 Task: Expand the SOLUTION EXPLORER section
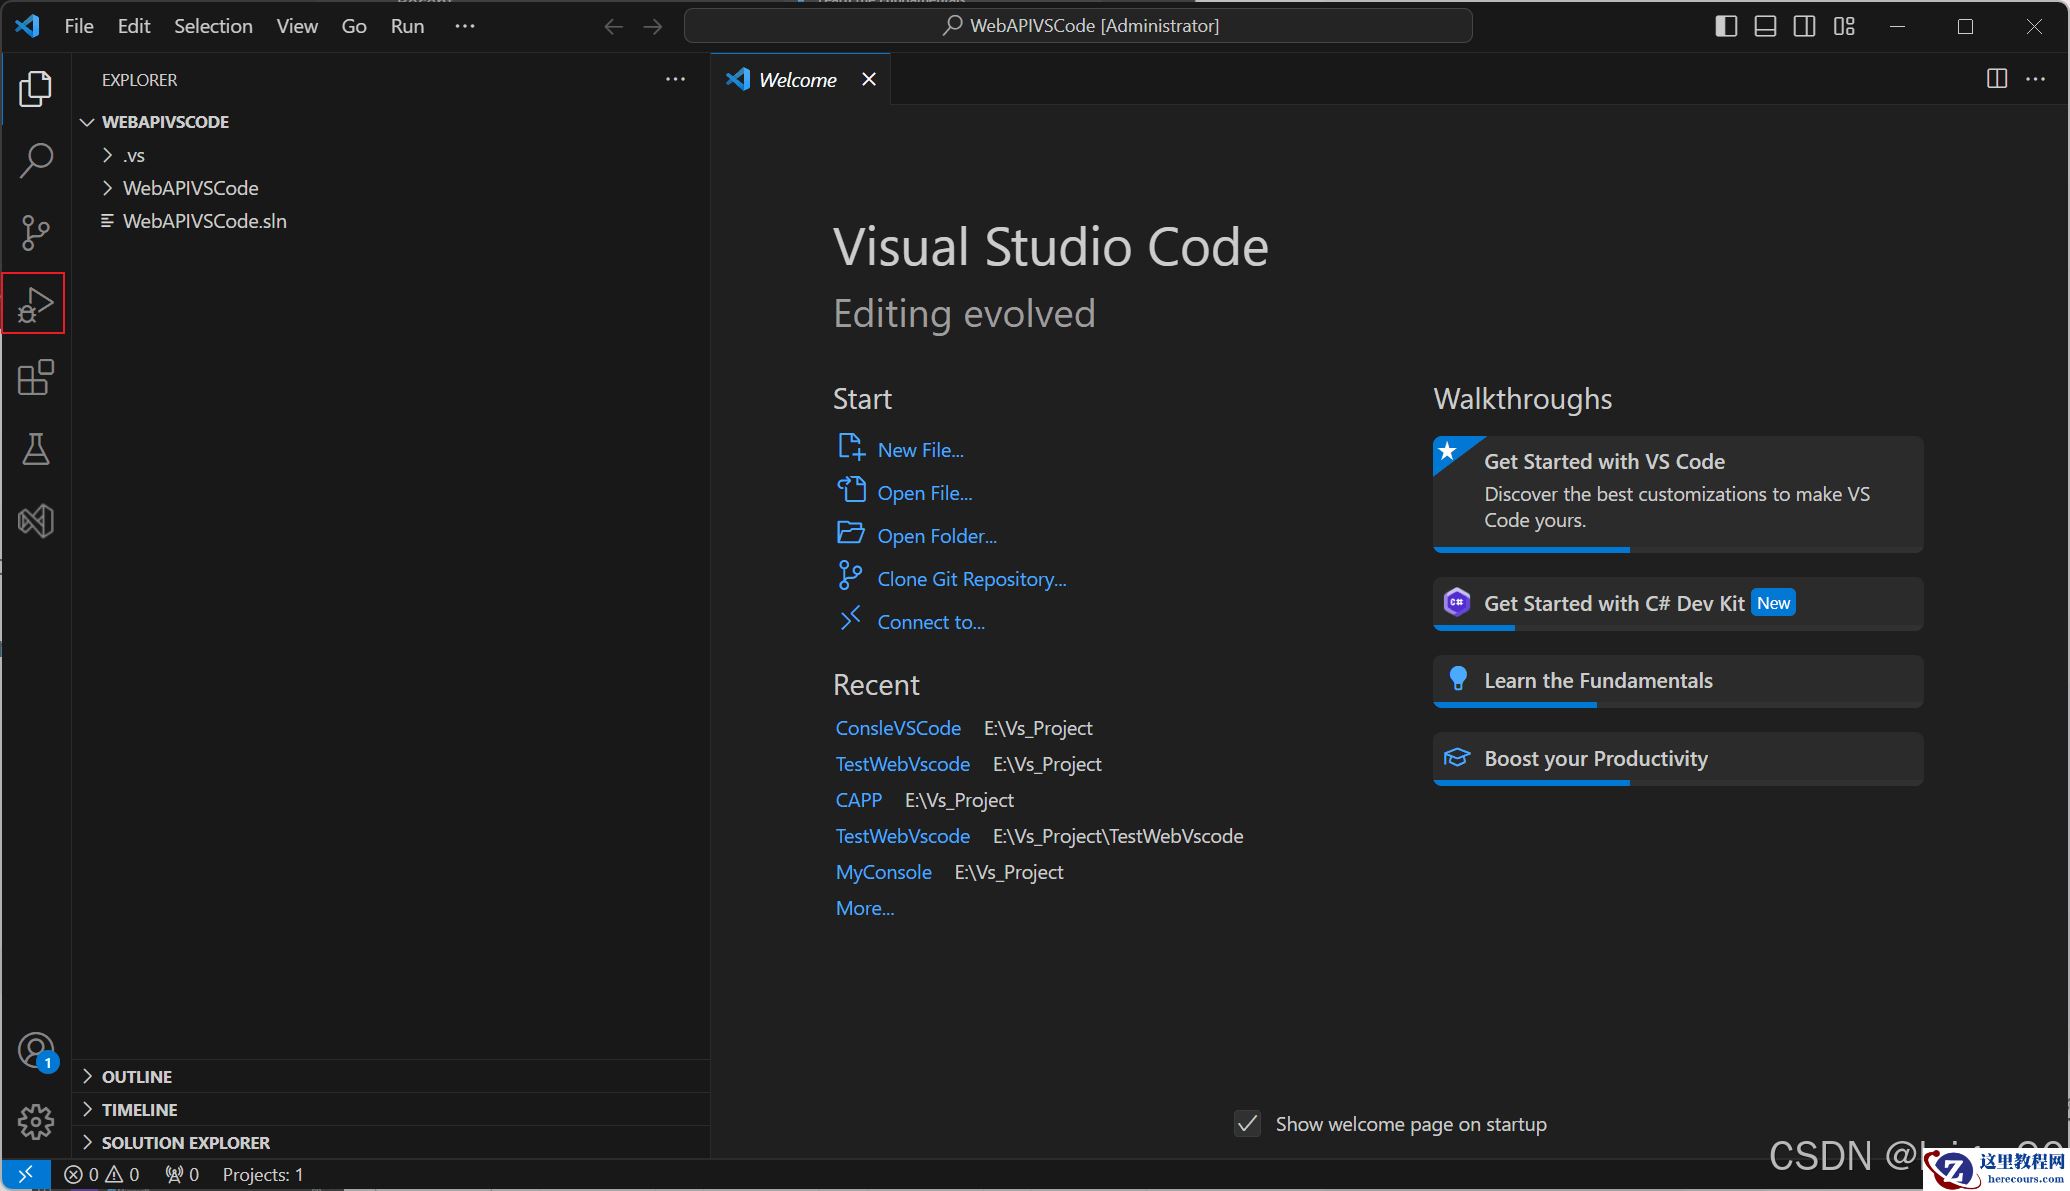click(x=185, y=1143)
